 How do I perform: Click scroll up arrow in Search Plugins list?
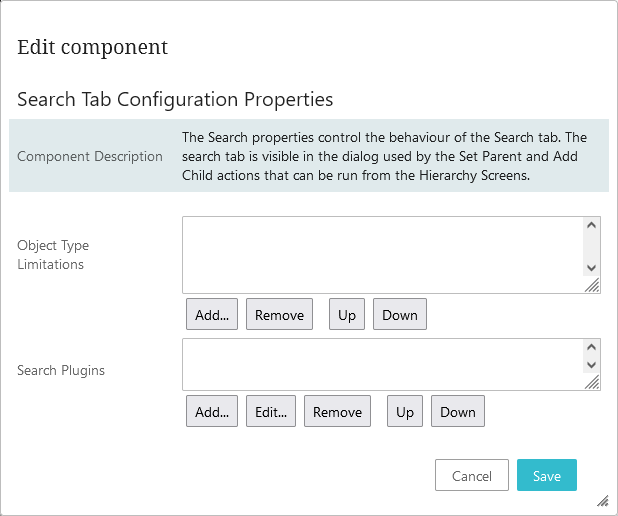(x=591, y=347)
